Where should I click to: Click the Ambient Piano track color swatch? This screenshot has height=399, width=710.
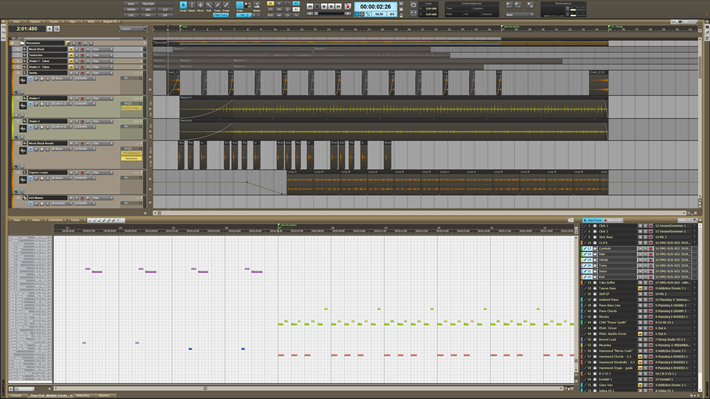pos(581,300)
